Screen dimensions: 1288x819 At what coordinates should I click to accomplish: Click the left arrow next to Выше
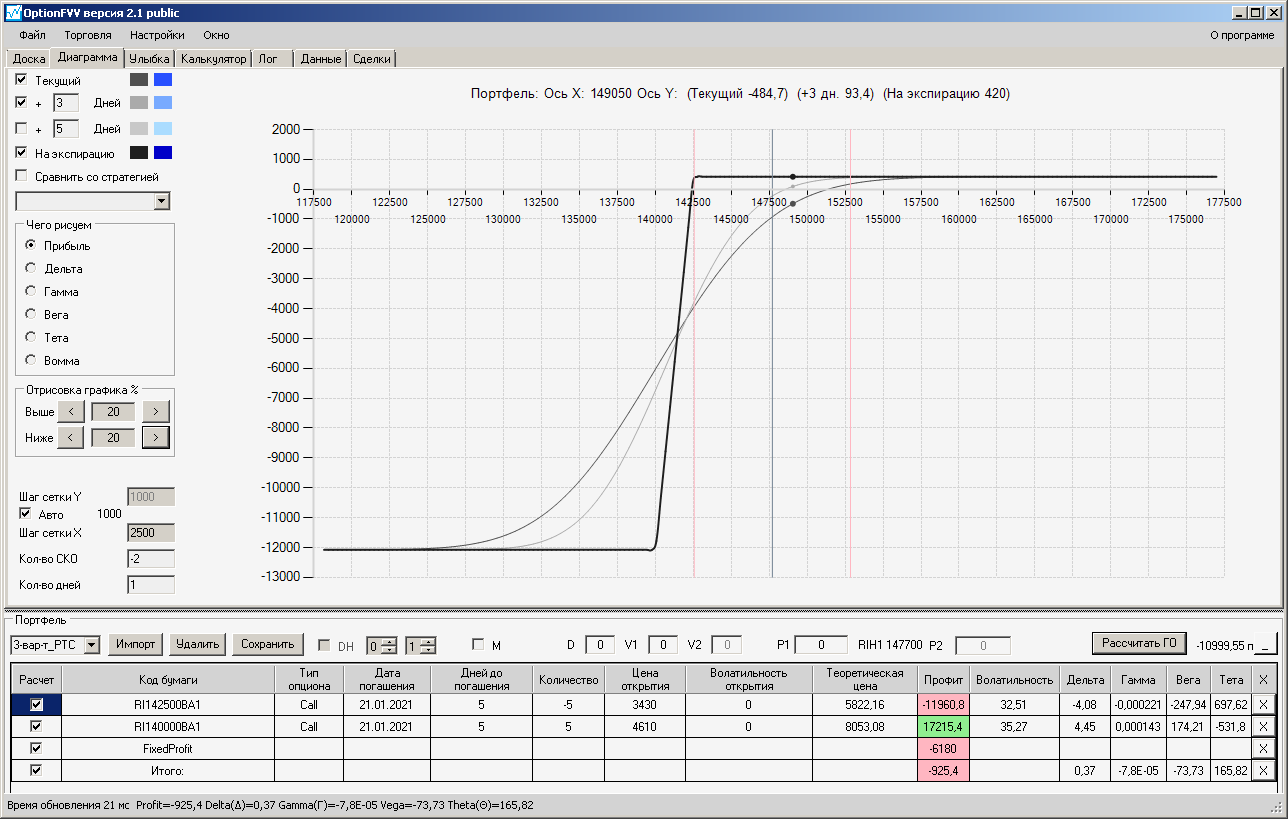pyautogui.click(x=70, y=411)
